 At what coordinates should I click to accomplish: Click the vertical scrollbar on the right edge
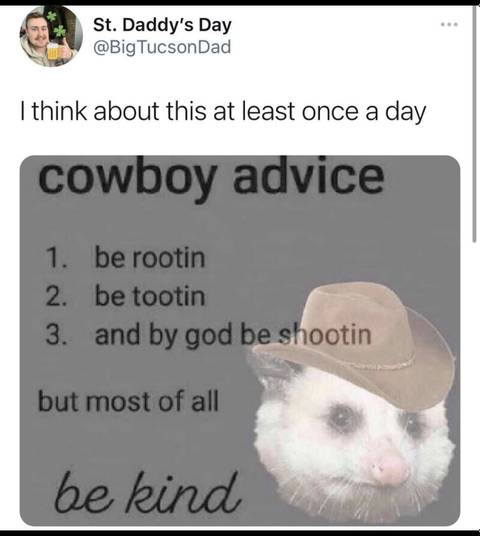click(474, 123)
